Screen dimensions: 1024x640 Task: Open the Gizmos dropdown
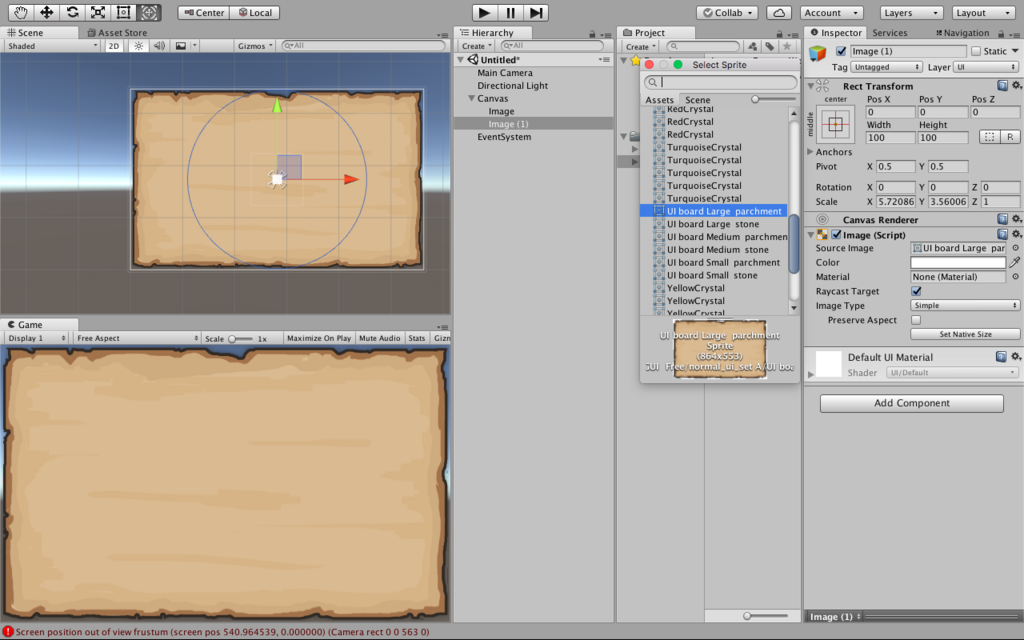click(x=255, y=46)
